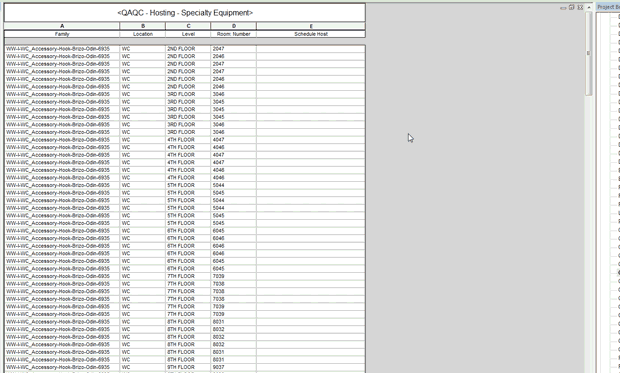Select the topmost 6TH FLOOR level cell

(x=188, y=231)
